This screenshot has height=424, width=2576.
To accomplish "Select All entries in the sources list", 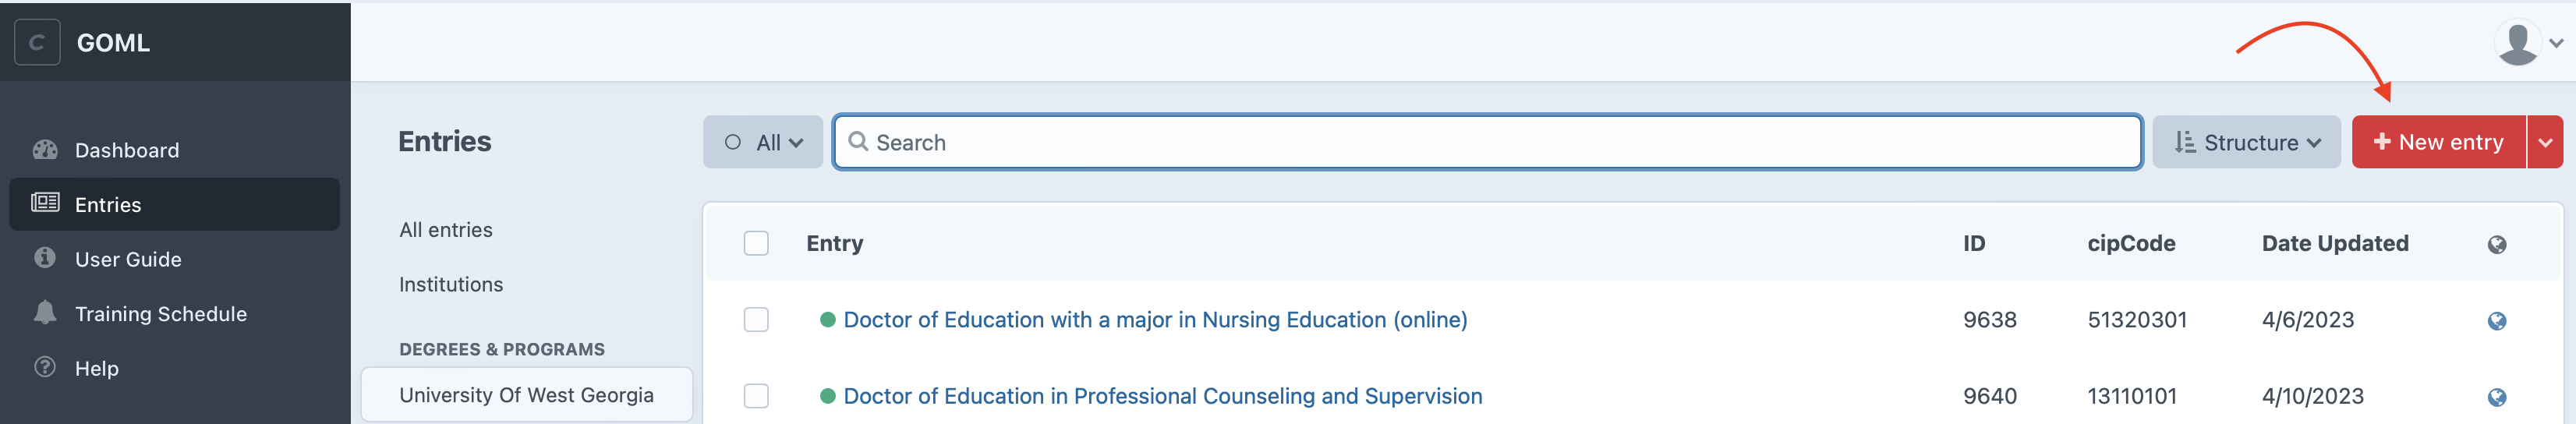I will 446,230.
